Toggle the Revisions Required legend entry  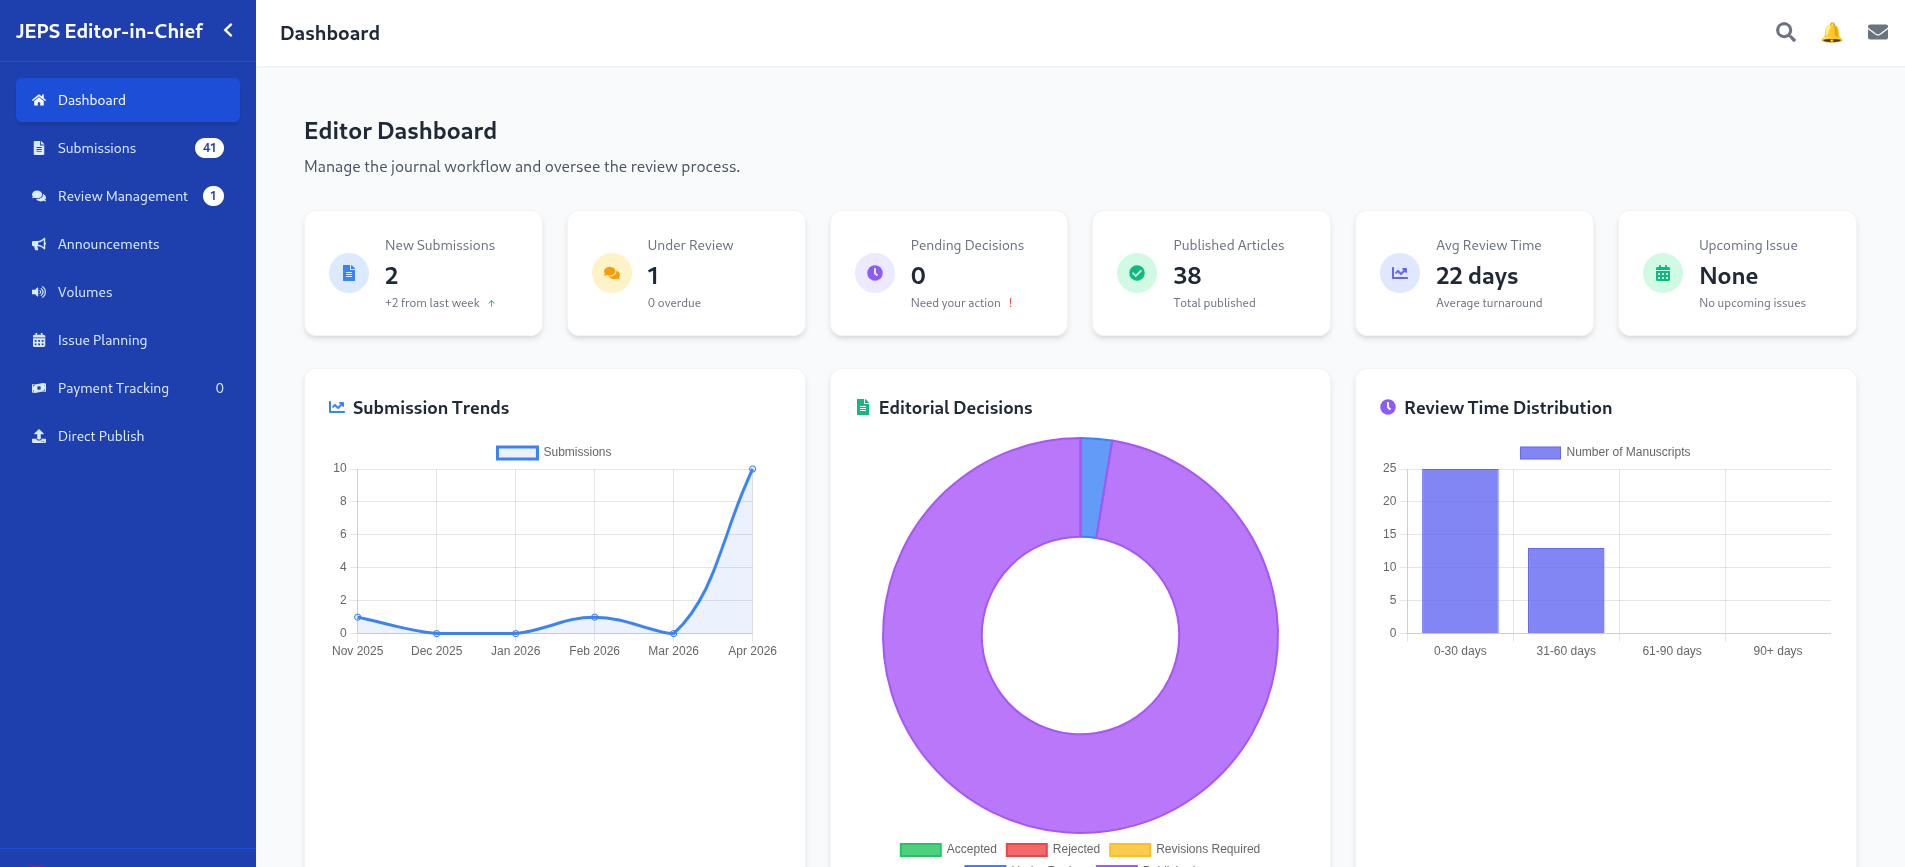tap(1185, 849)
